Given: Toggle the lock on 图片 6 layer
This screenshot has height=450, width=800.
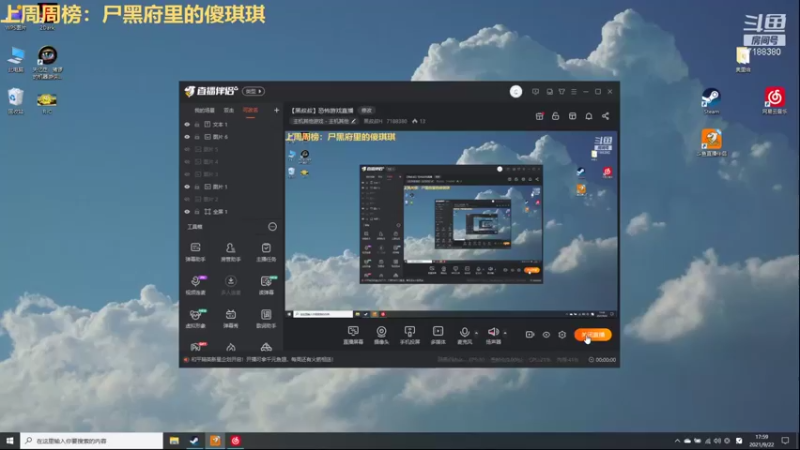Looking at the screenshot, I should [197, 137].
